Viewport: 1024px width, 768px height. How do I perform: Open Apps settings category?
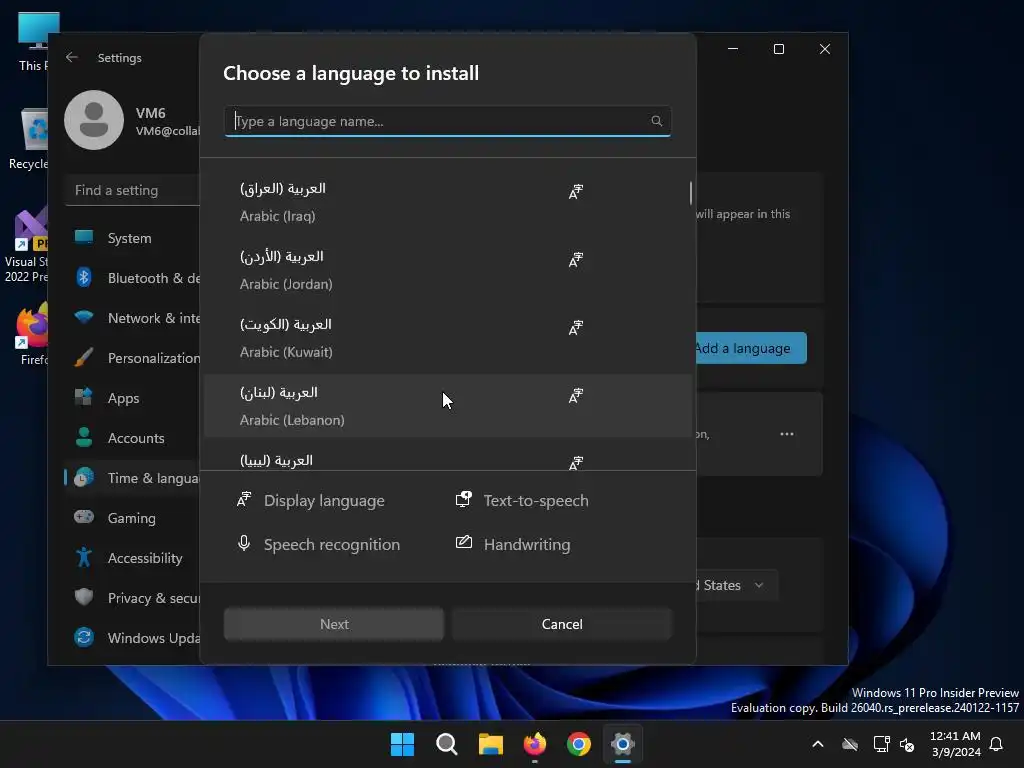click(x=132, y=398)
